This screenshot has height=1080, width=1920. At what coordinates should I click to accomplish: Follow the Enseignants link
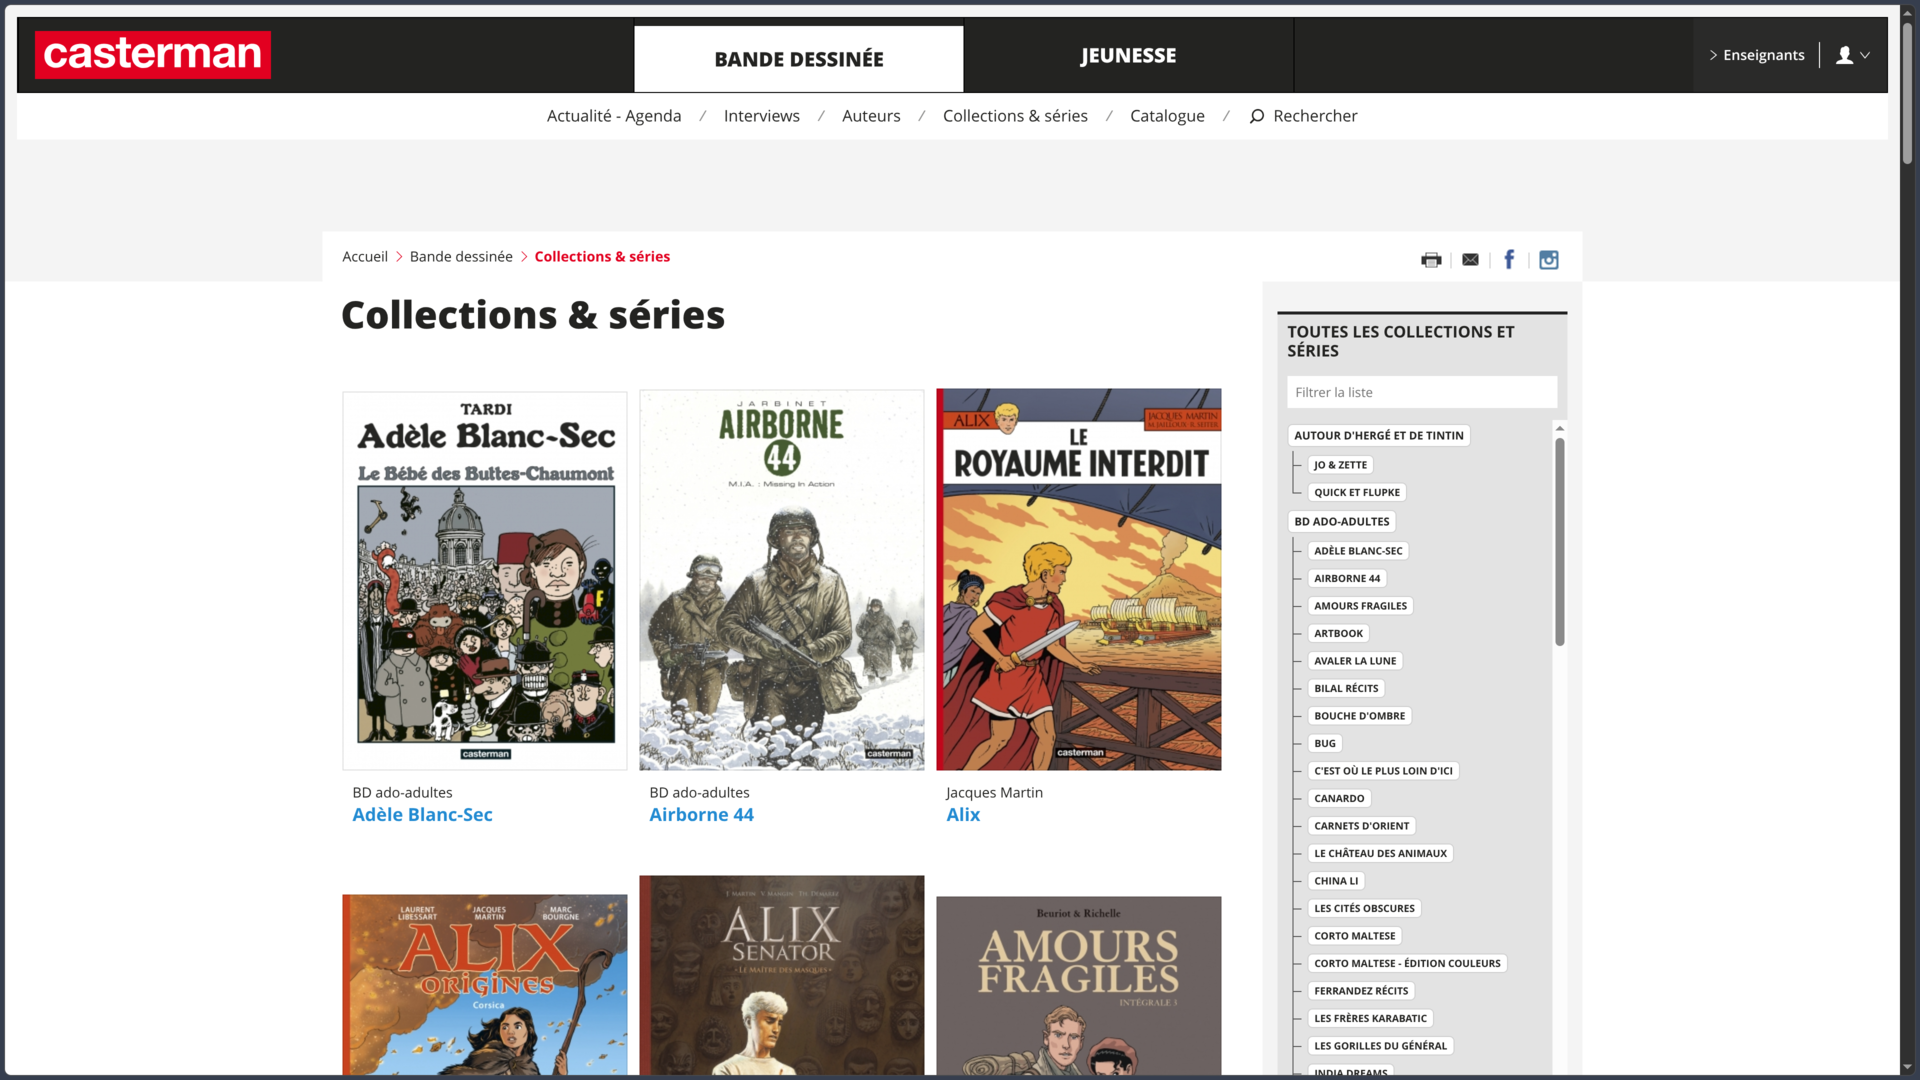click(x=1757, y=55)
